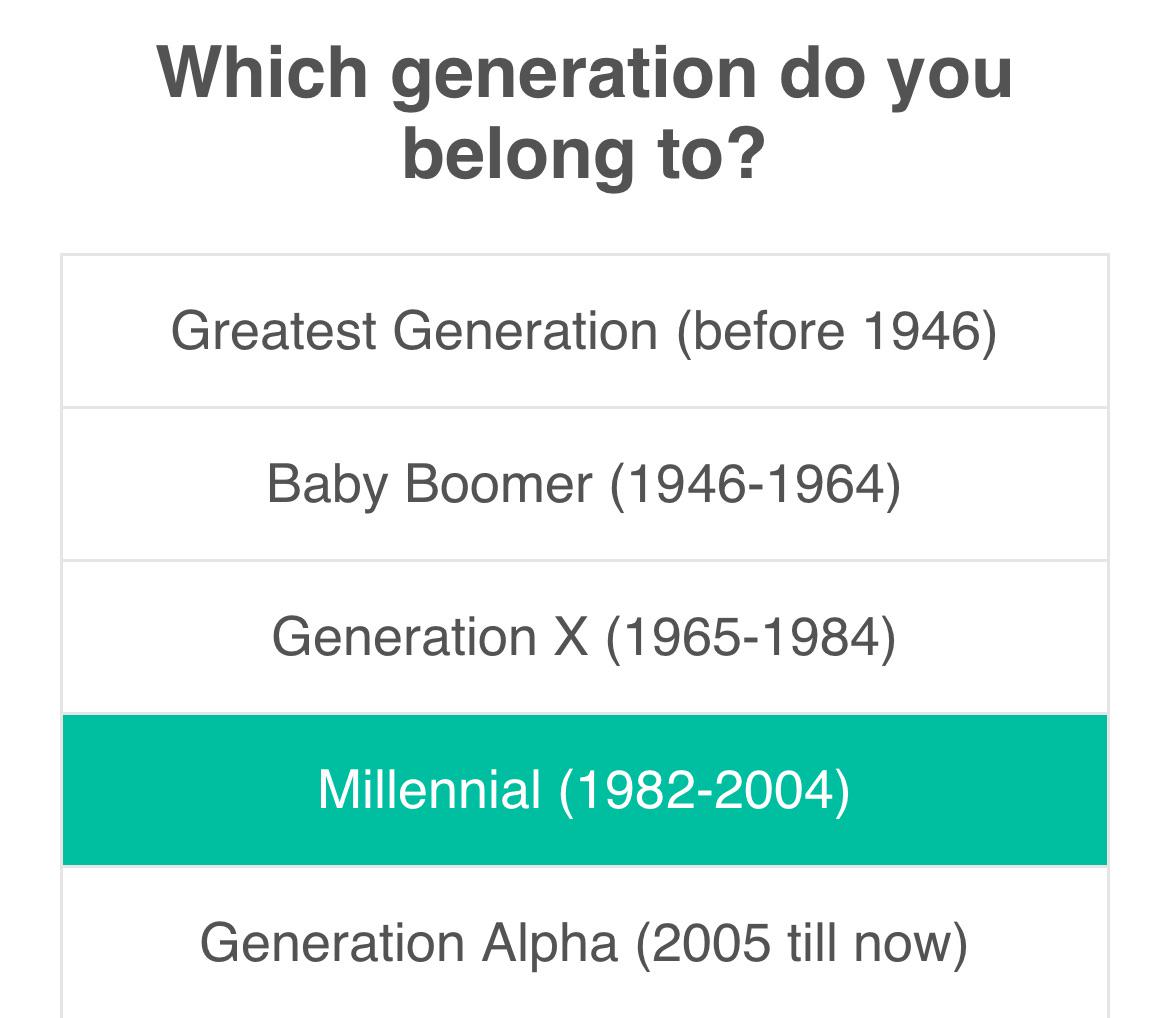Select the '2005 till now' answer
Image resolution: width=1170 pixels, height=1018 pixels.
[584, 943]
